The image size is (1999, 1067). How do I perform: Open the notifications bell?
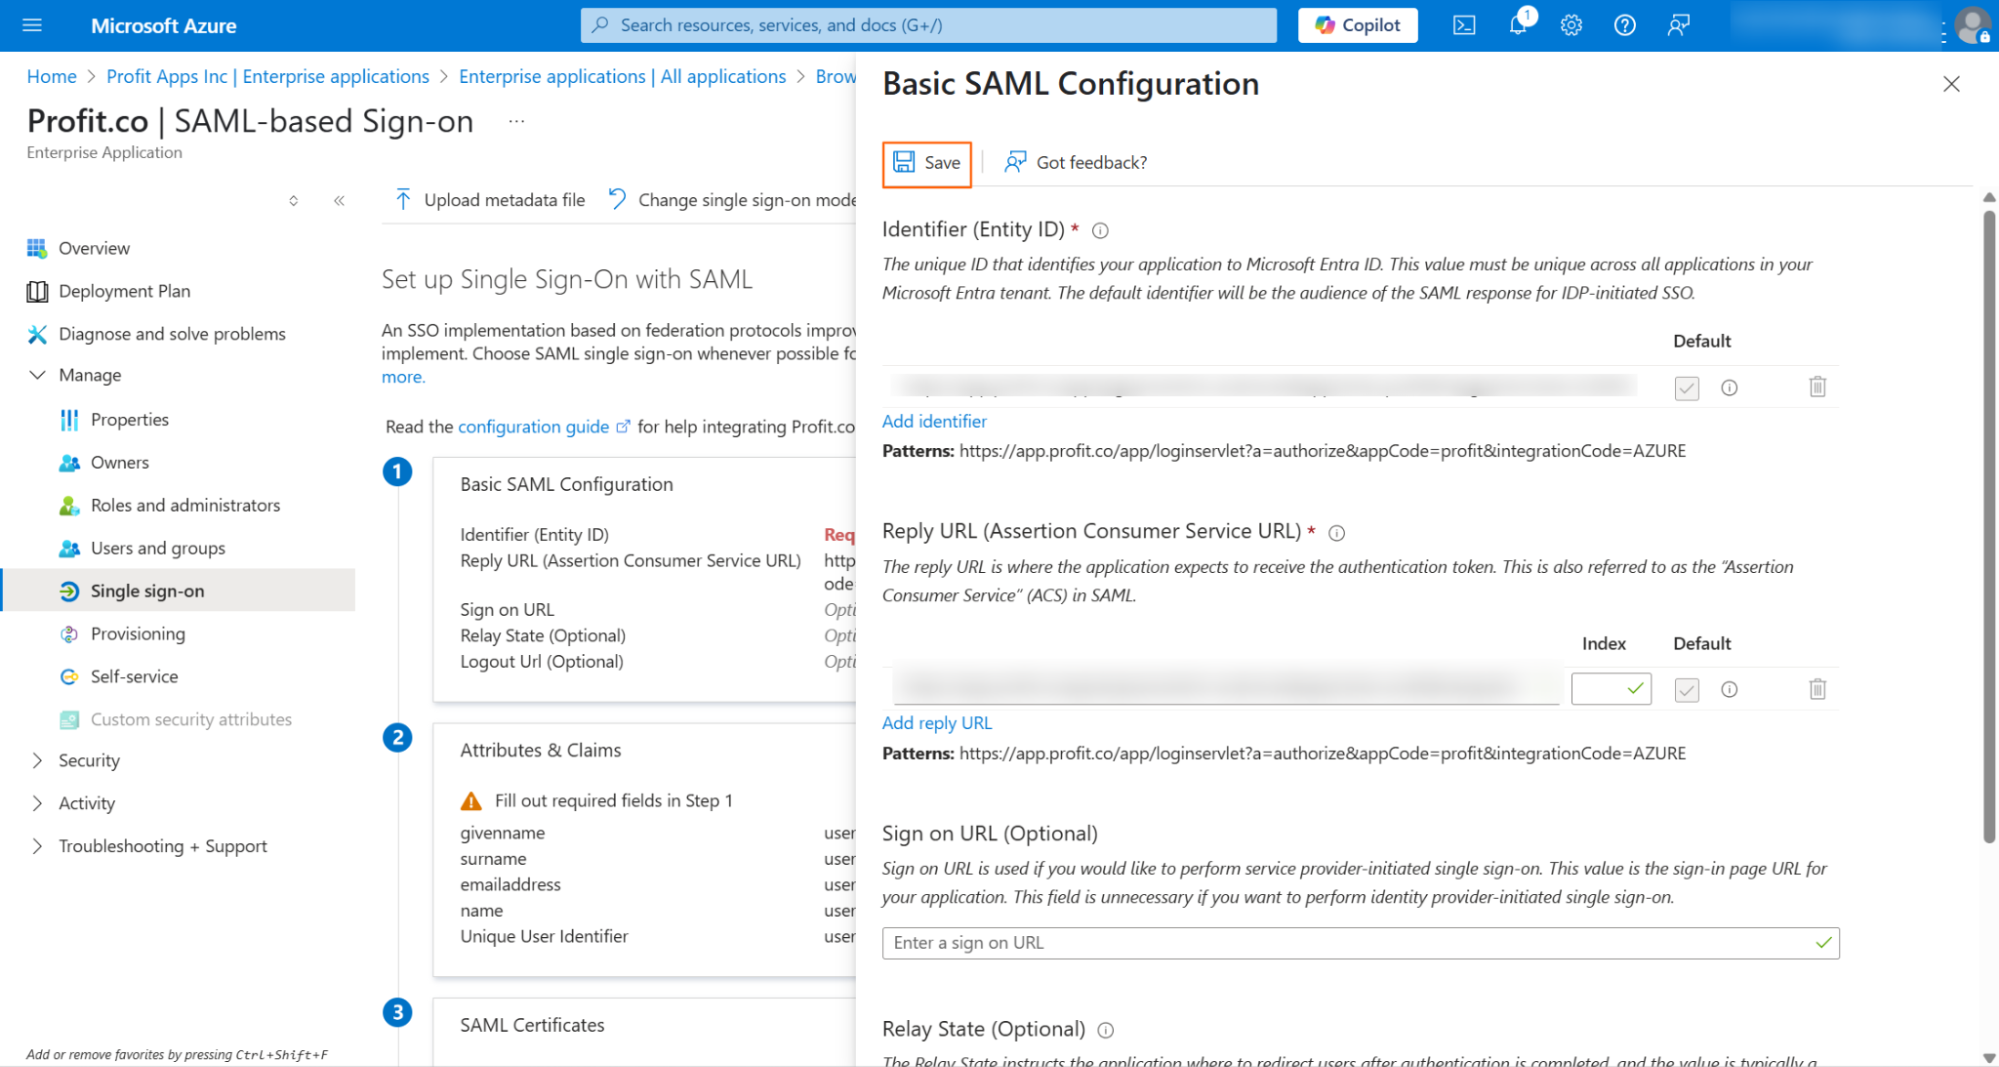pos(1518,25)
